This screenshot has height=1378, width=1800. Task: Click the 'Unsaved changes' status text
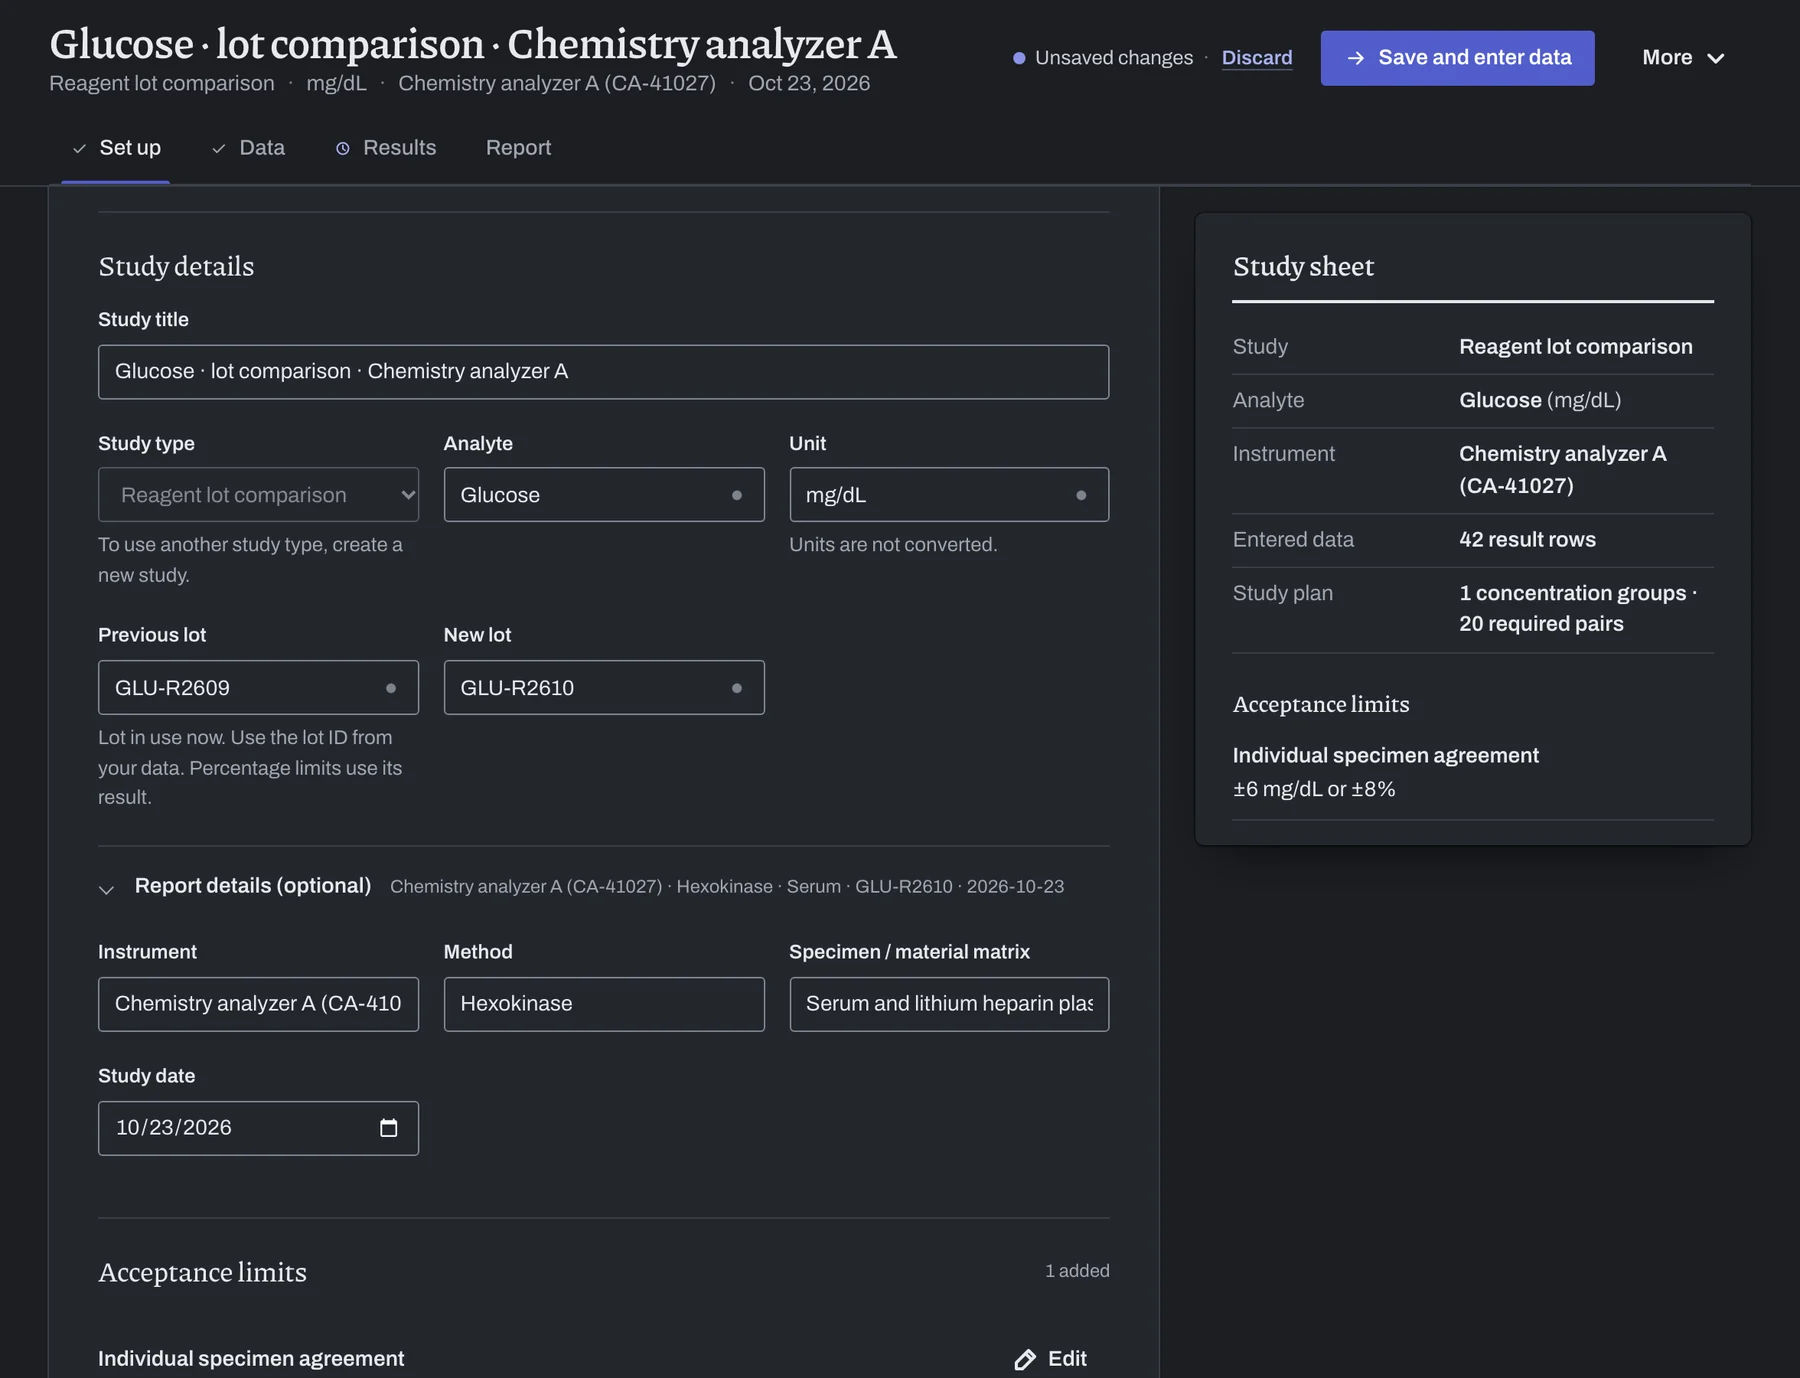pyautogui.click(x=1114, y=58)
